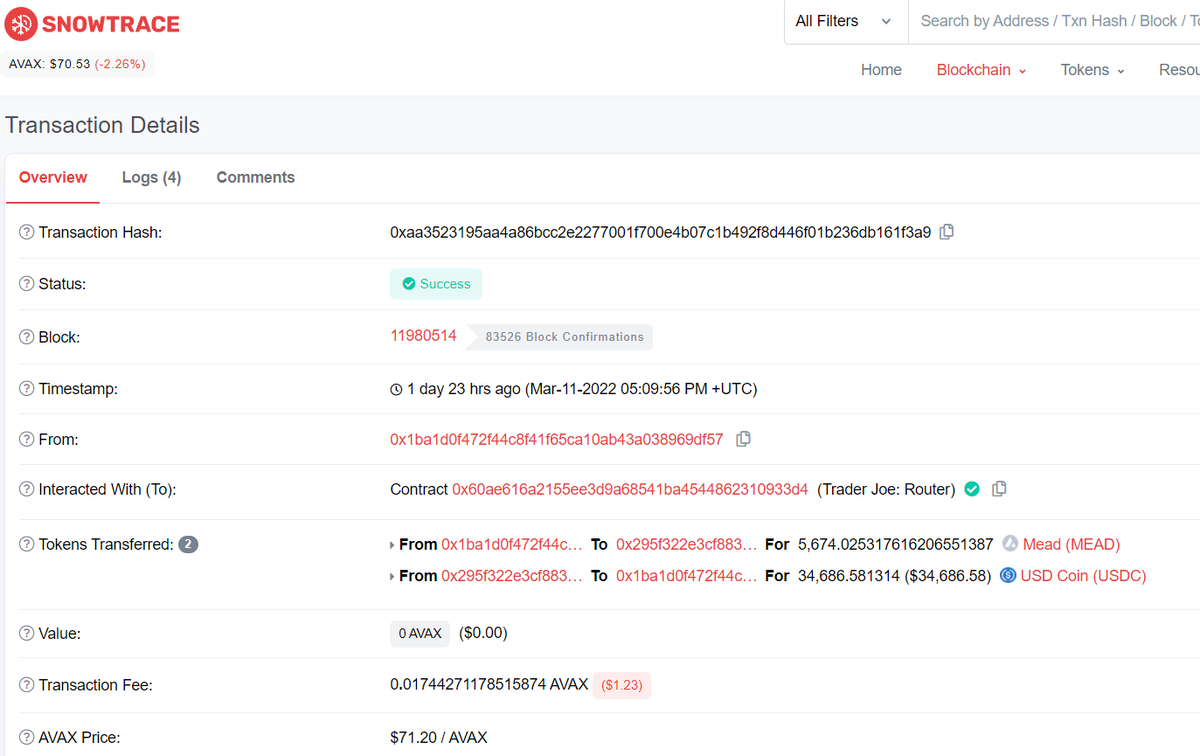Viewport: 1200px width, 756px height.
Task: Click the help icon next to Block
Action: coord(27,337)
